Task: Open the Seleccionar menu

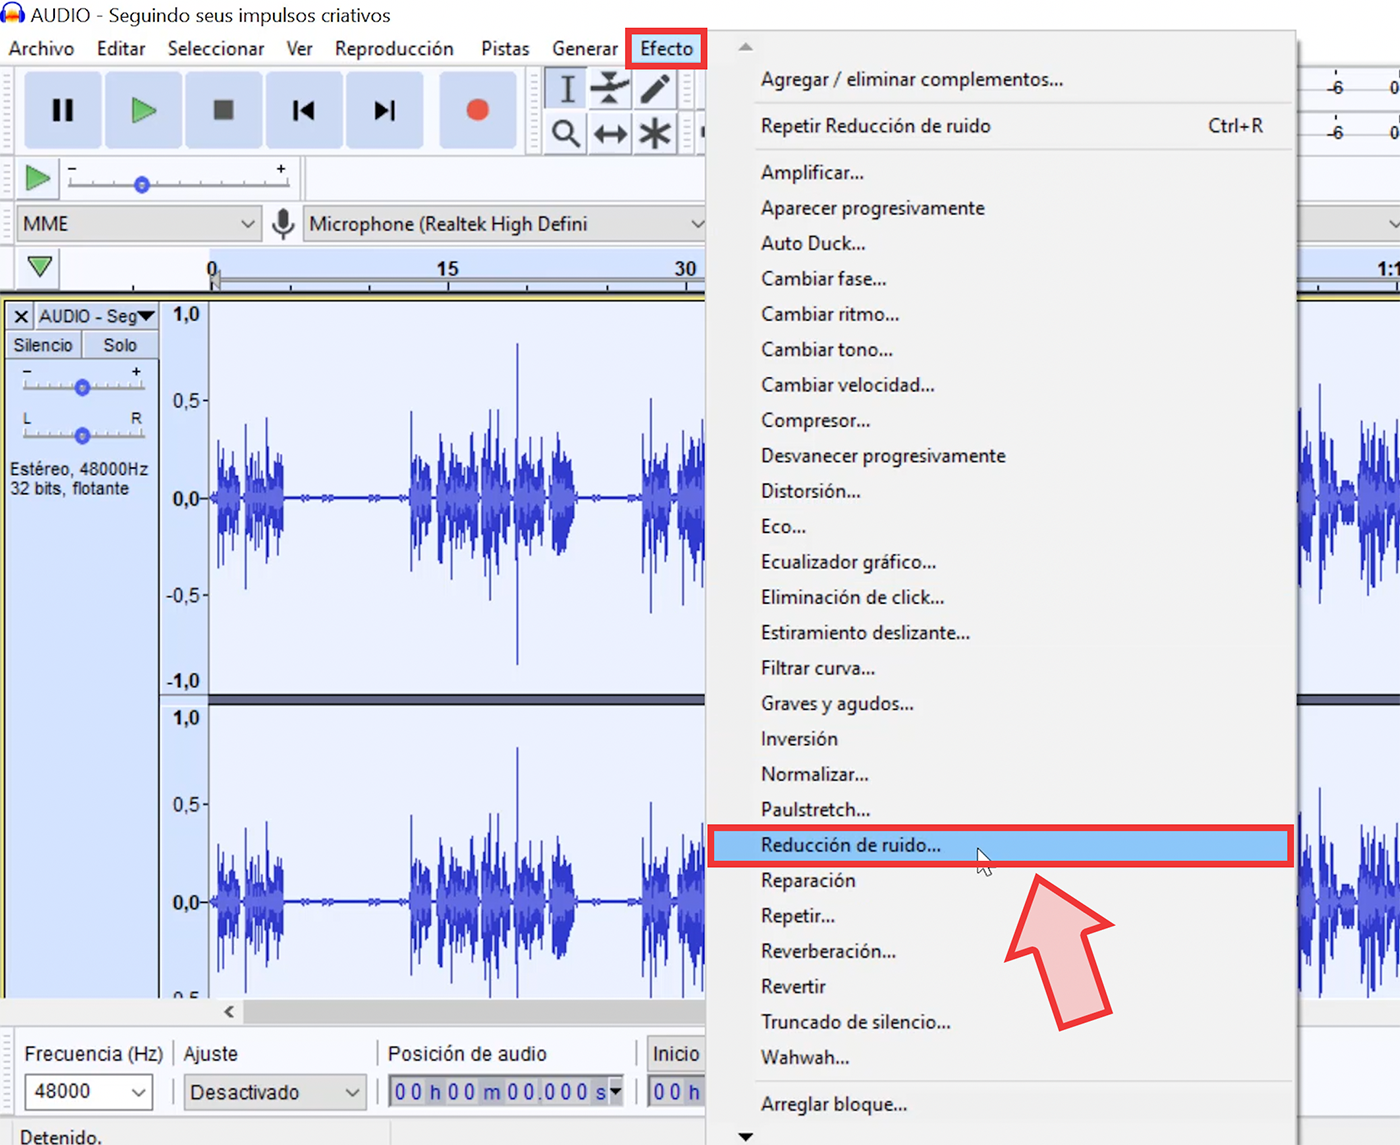Action: pyautogui.click(x=216, y=48)
